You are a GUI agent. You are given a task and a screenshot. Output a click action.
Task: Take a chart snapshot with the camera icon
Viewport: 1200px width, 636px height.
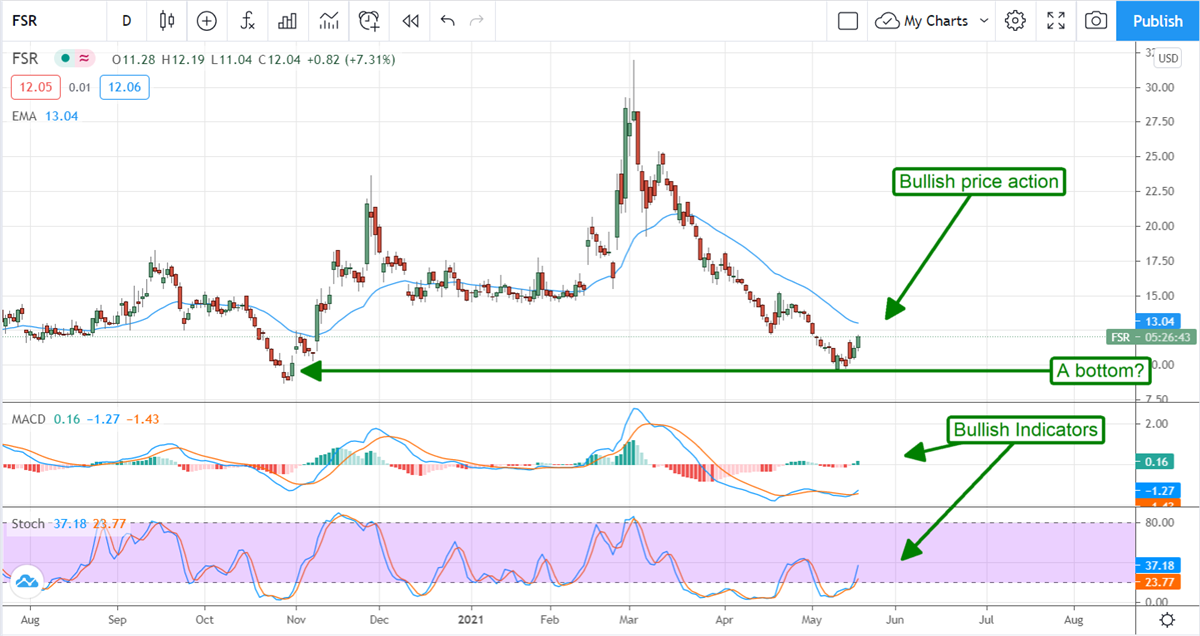click(x=1097, y=20)
